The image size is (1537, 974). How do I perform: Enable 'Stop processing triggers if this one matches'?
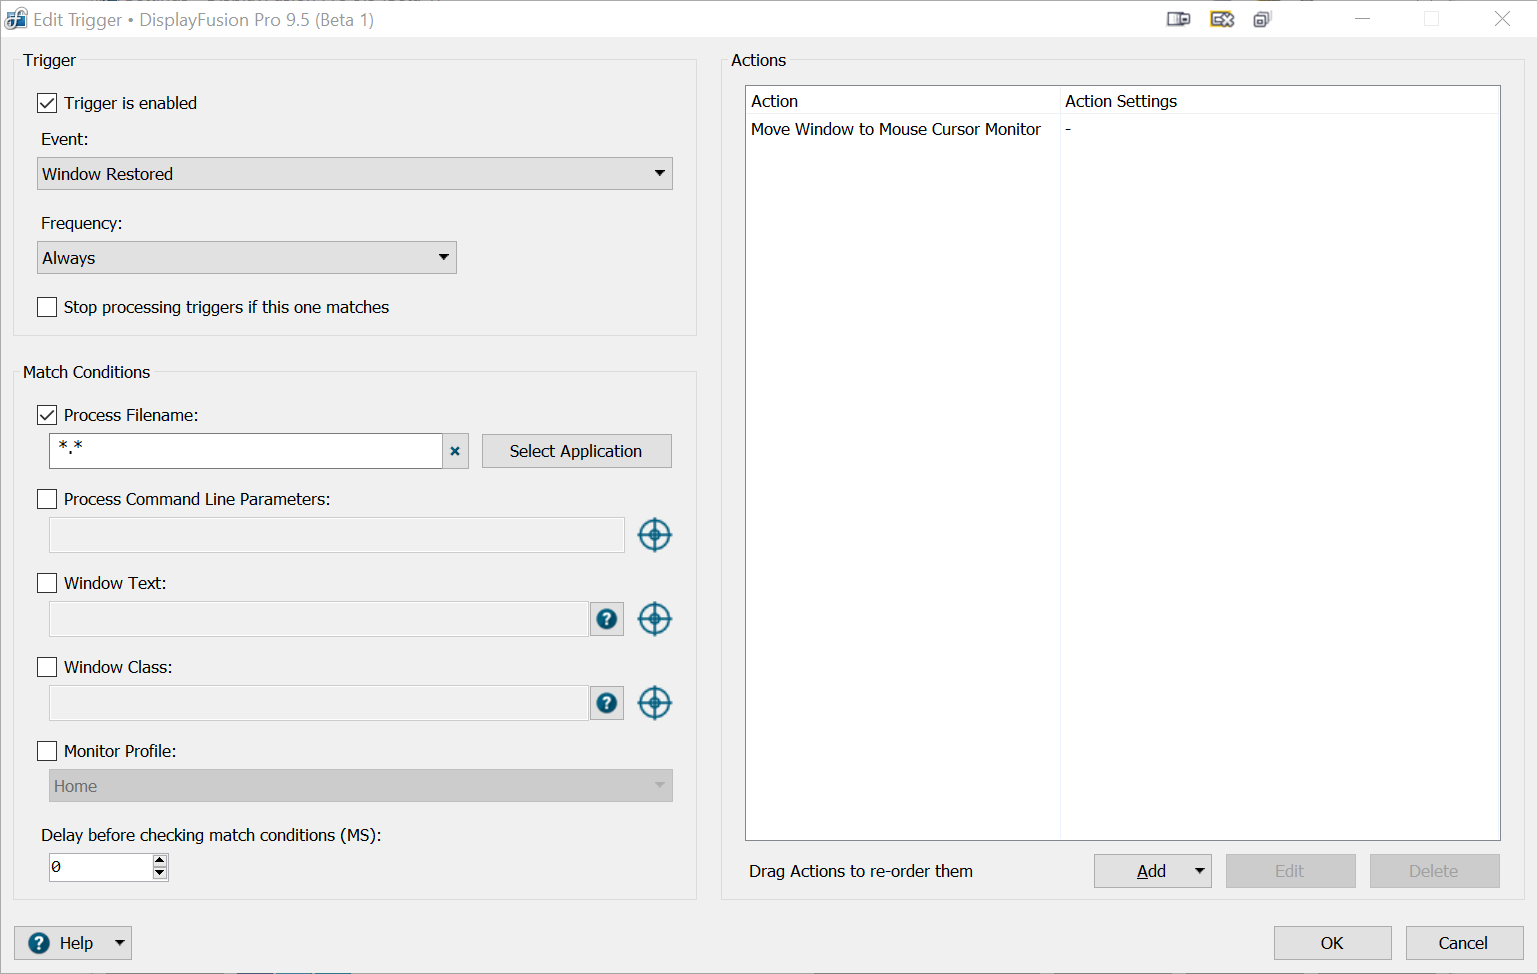pos(47,307)
